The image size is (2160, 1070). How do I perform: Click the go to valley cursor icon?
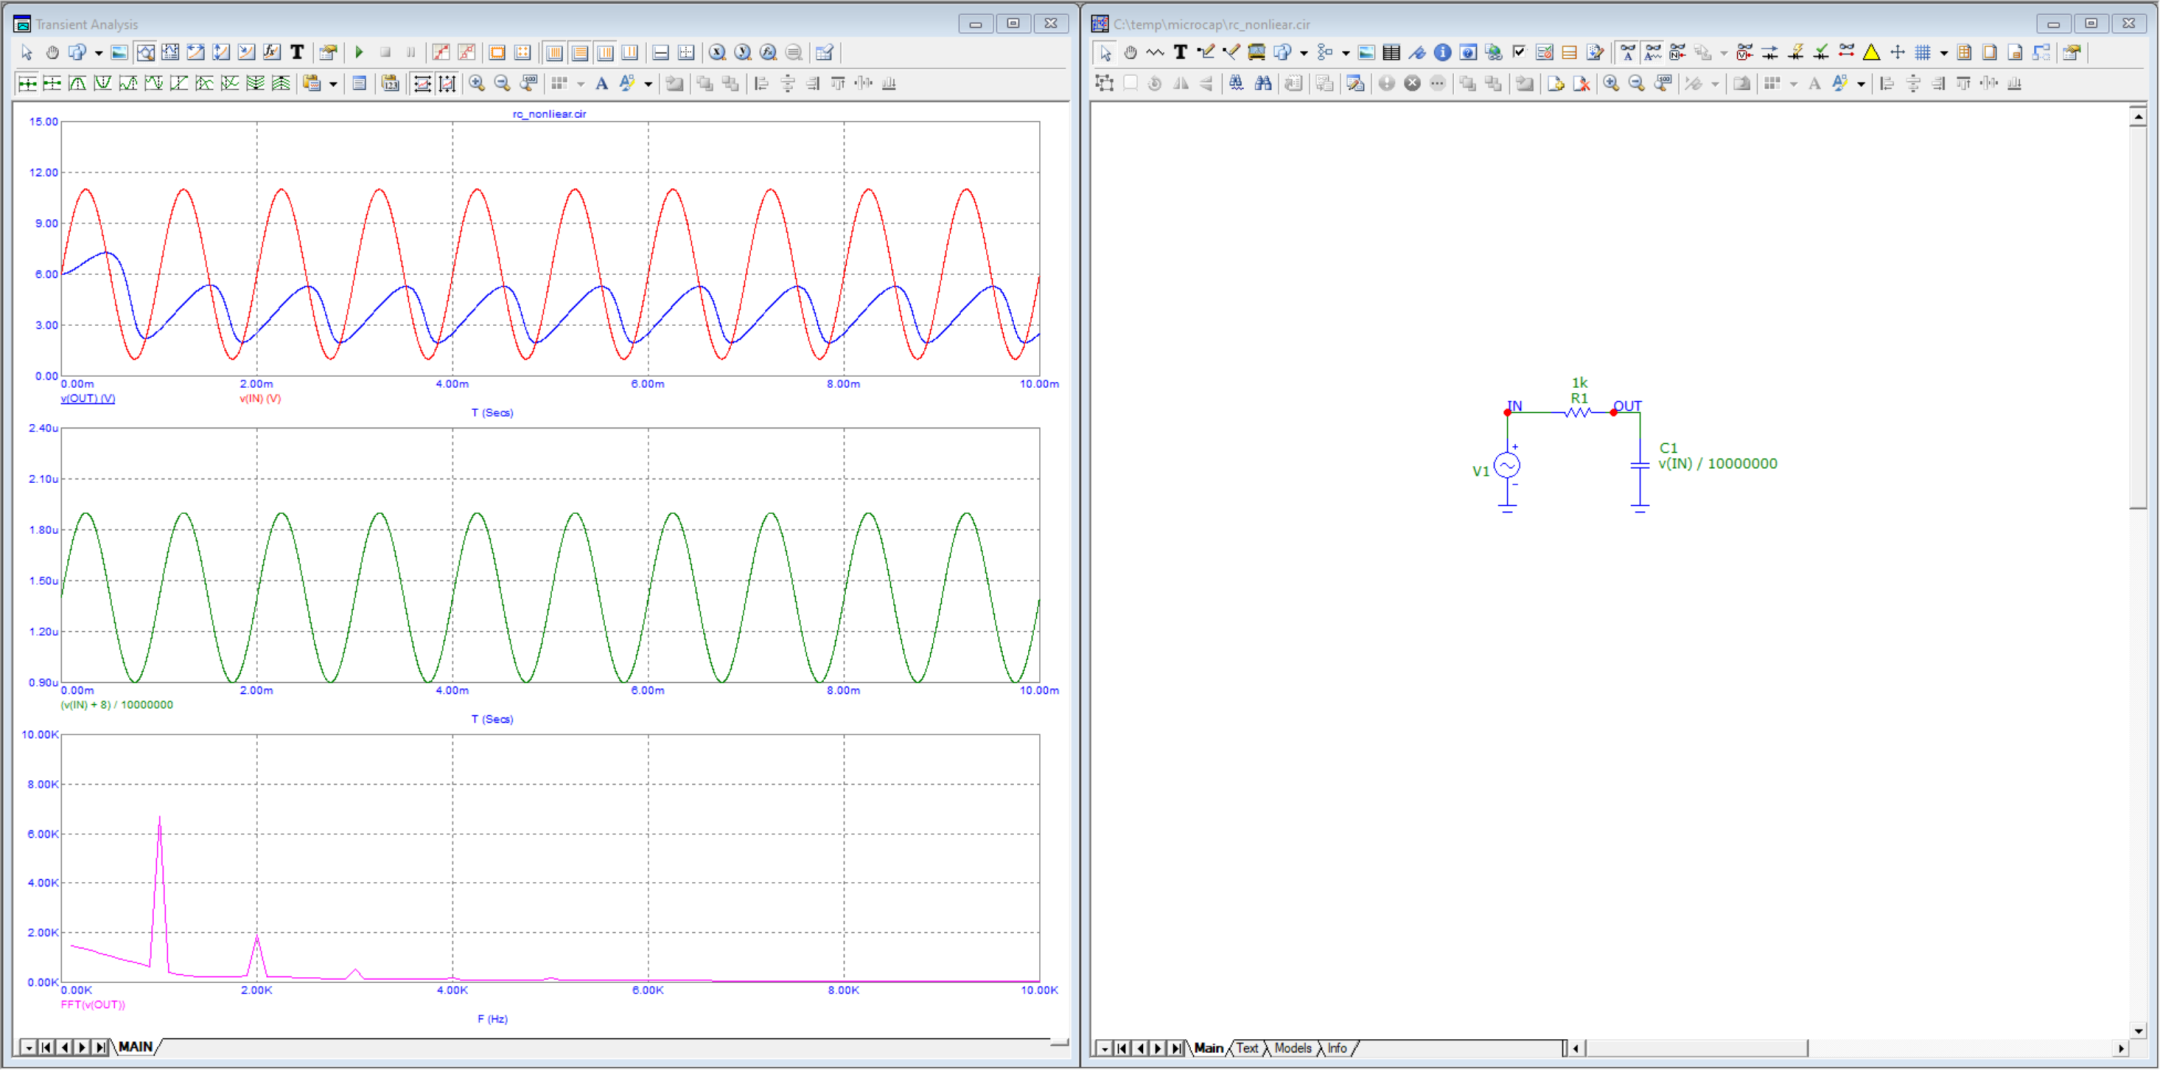102,84
